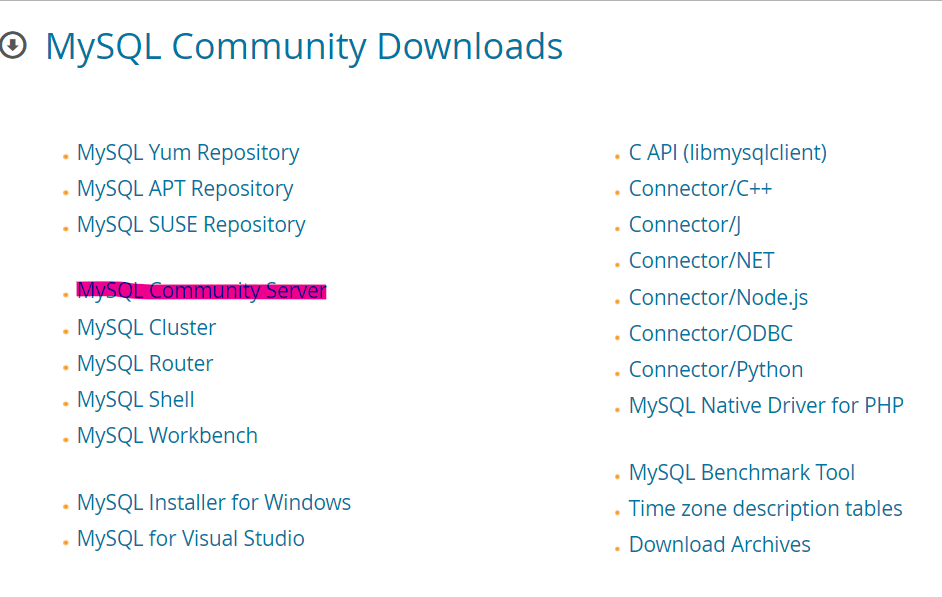Open MySQL for Visual Studio link

tap(190, 538)
